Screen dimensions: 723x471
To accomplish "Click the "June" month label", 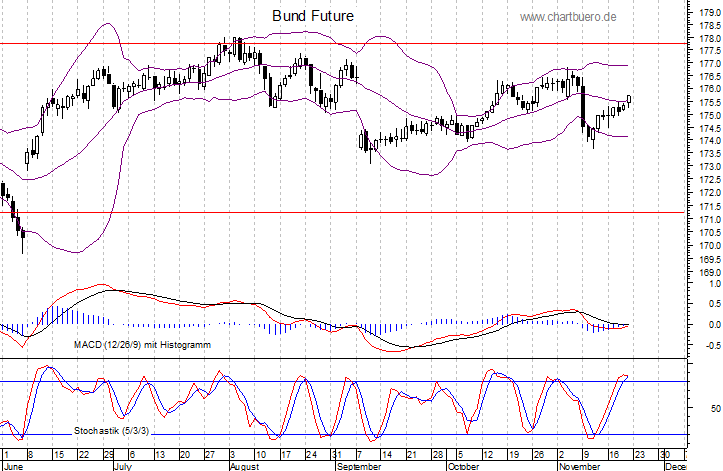I will [x=13, y=466].
